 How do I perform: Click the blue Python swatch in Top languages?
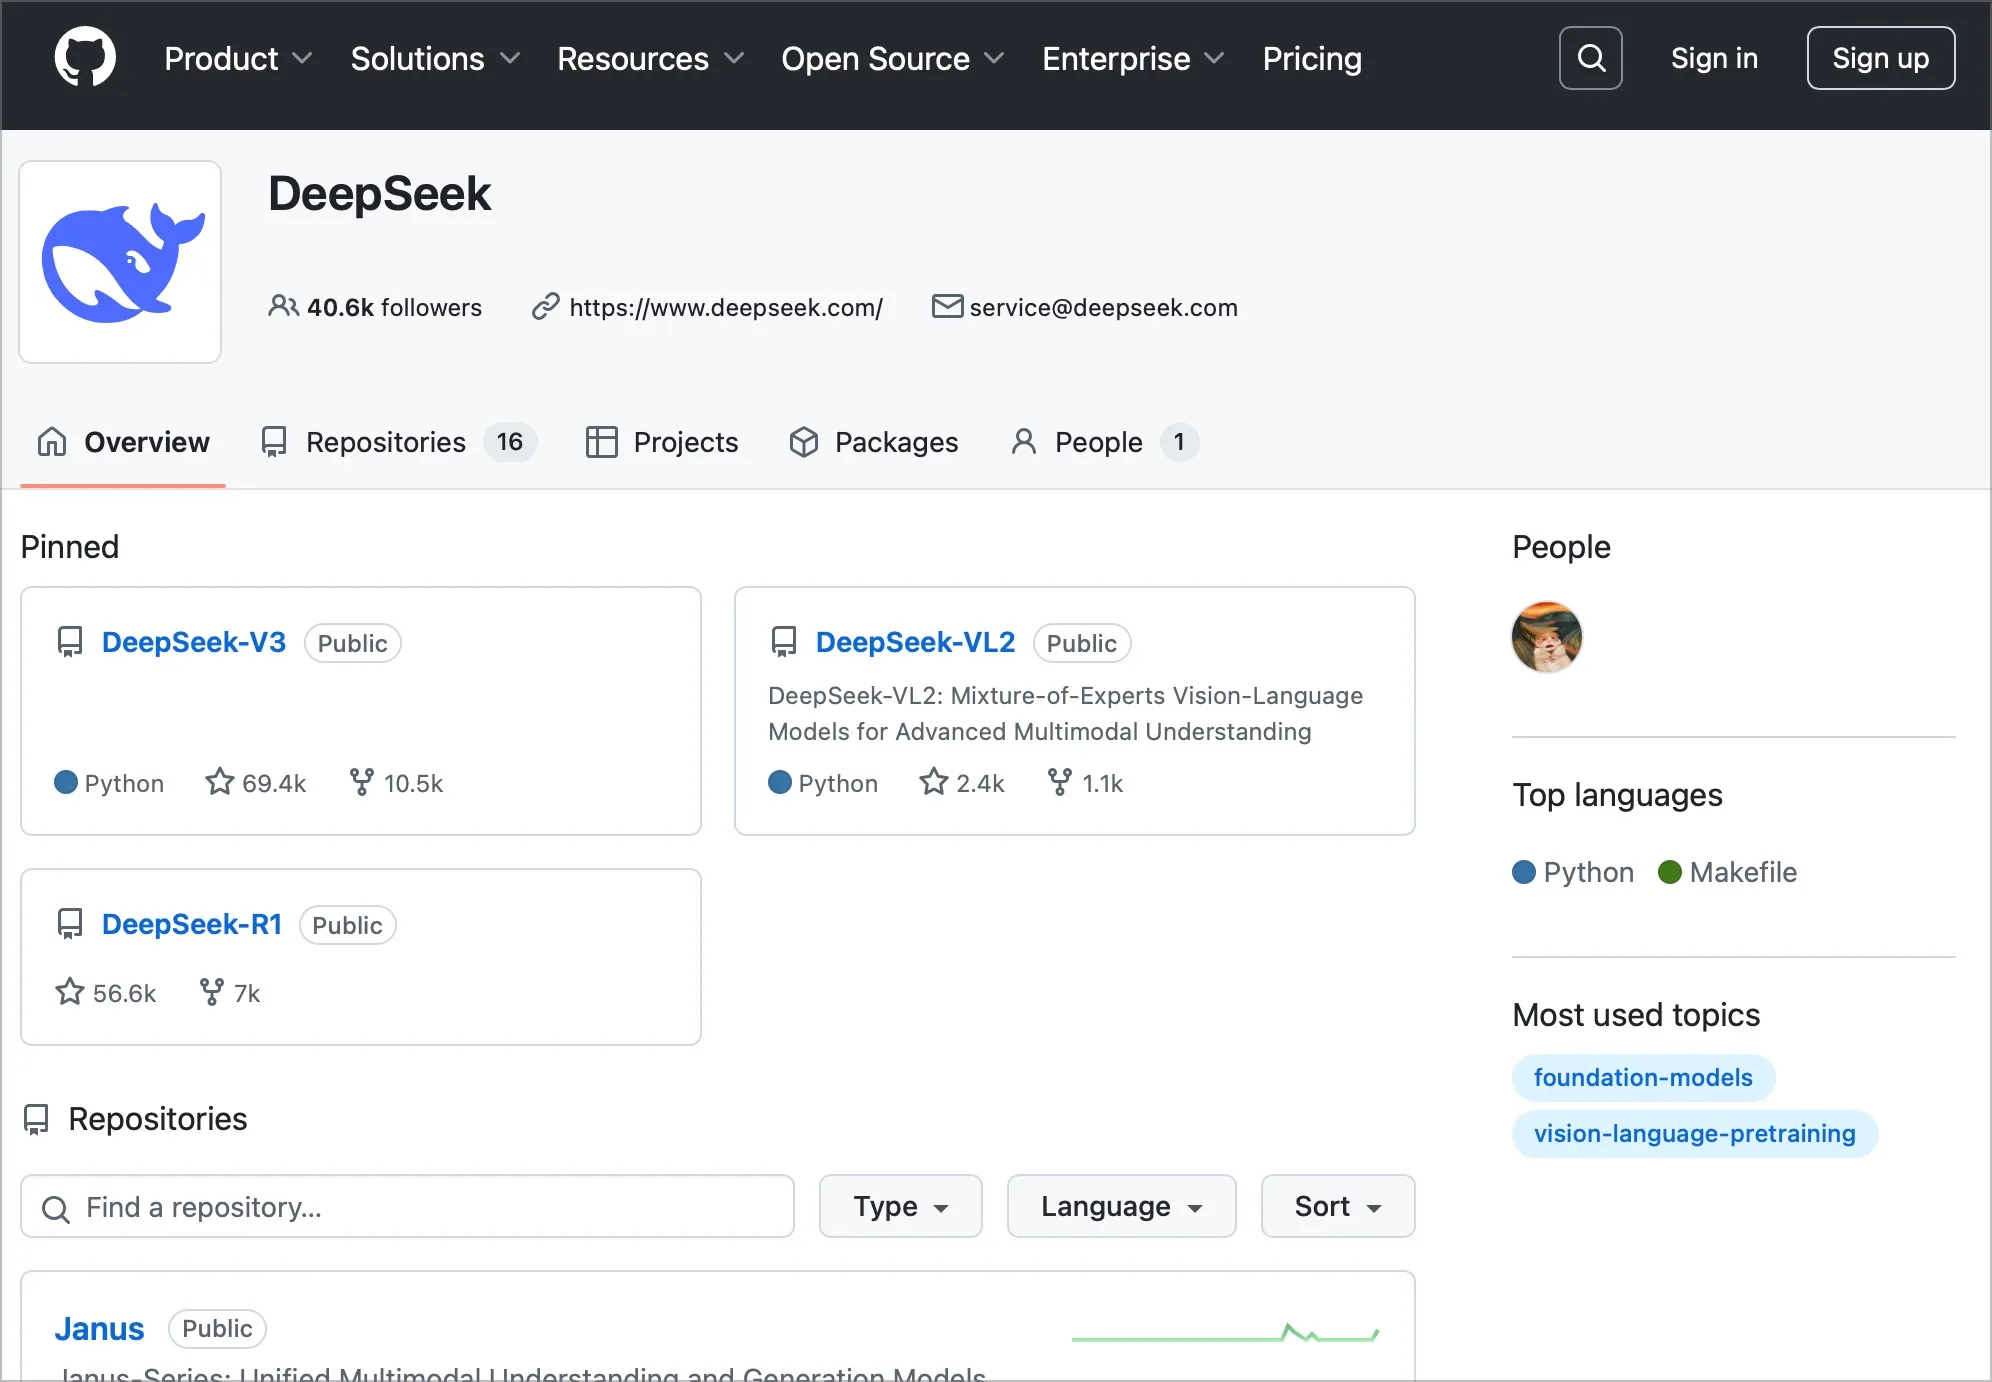click(x=1524, y=872)
